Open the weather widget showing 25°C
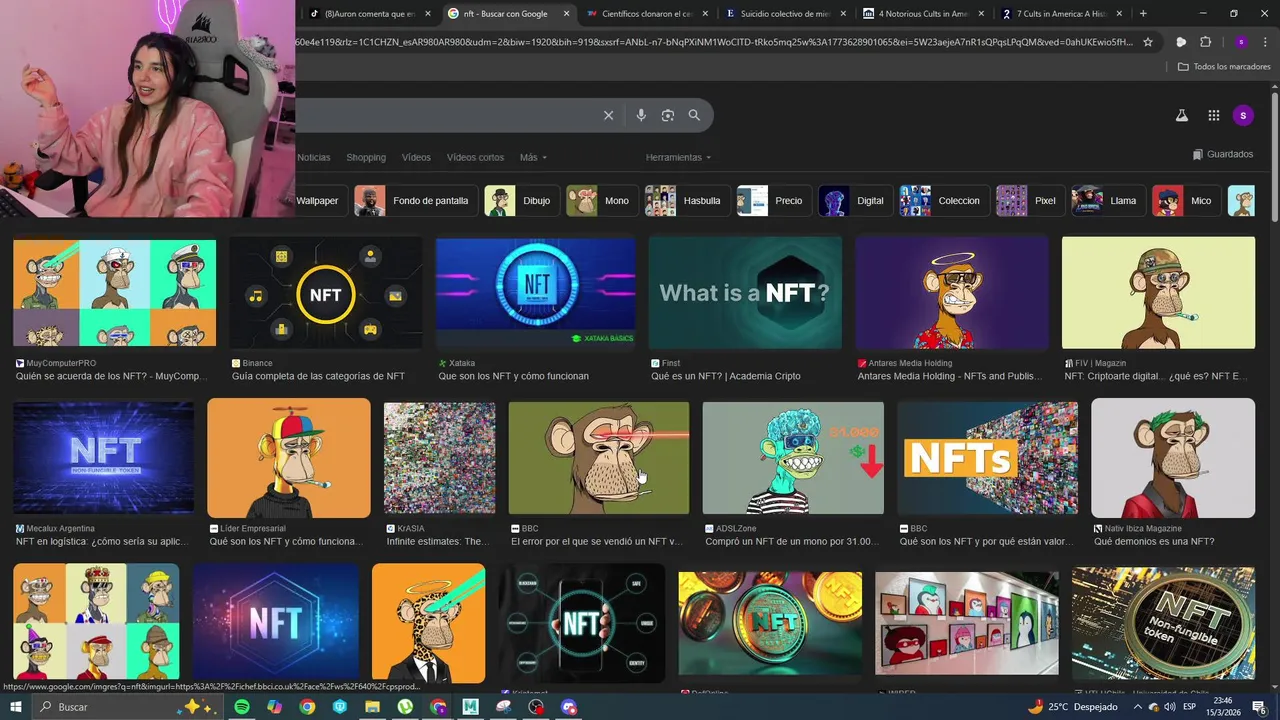 pyautogui.click(x=1072, y=707)
